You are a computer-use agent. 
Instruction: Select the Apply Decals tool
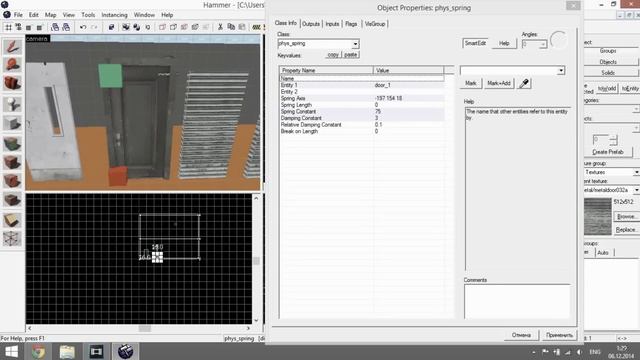pos(12,180)
